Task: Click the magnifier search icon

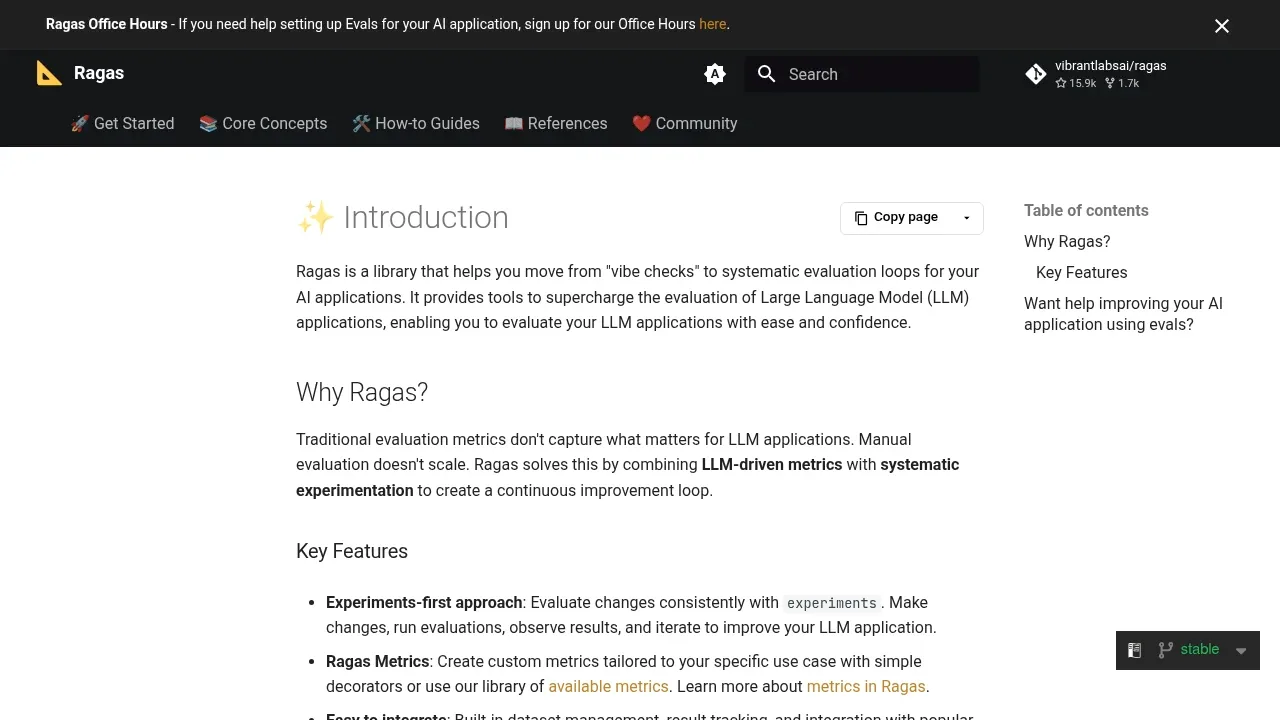Action: 767,74
